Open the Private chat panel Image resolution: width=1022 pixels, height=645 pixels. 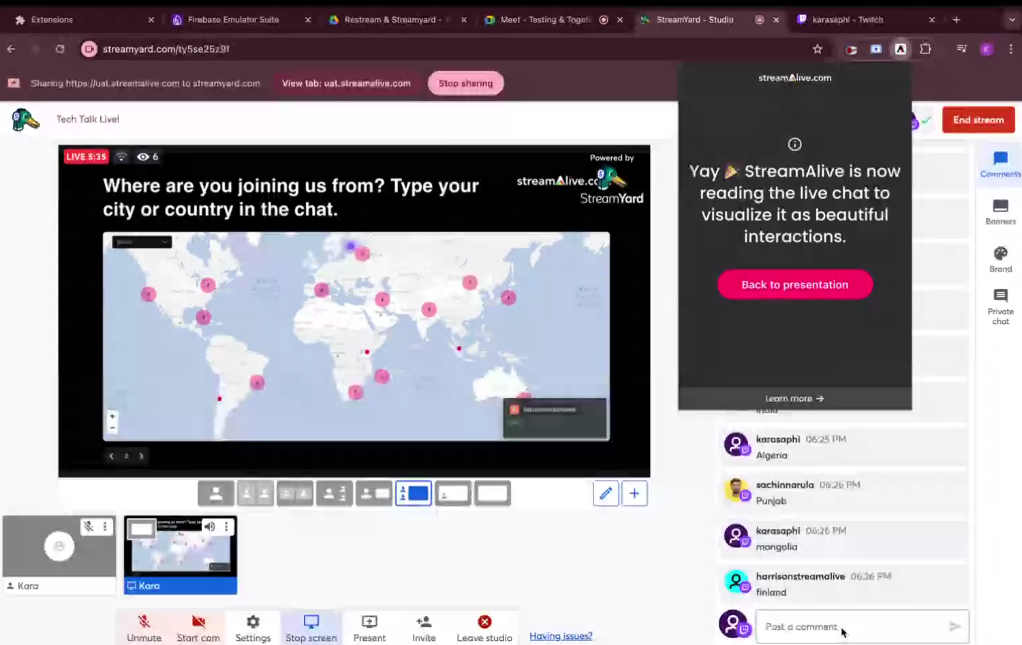pyautogui.click(x=1000, y=307)
